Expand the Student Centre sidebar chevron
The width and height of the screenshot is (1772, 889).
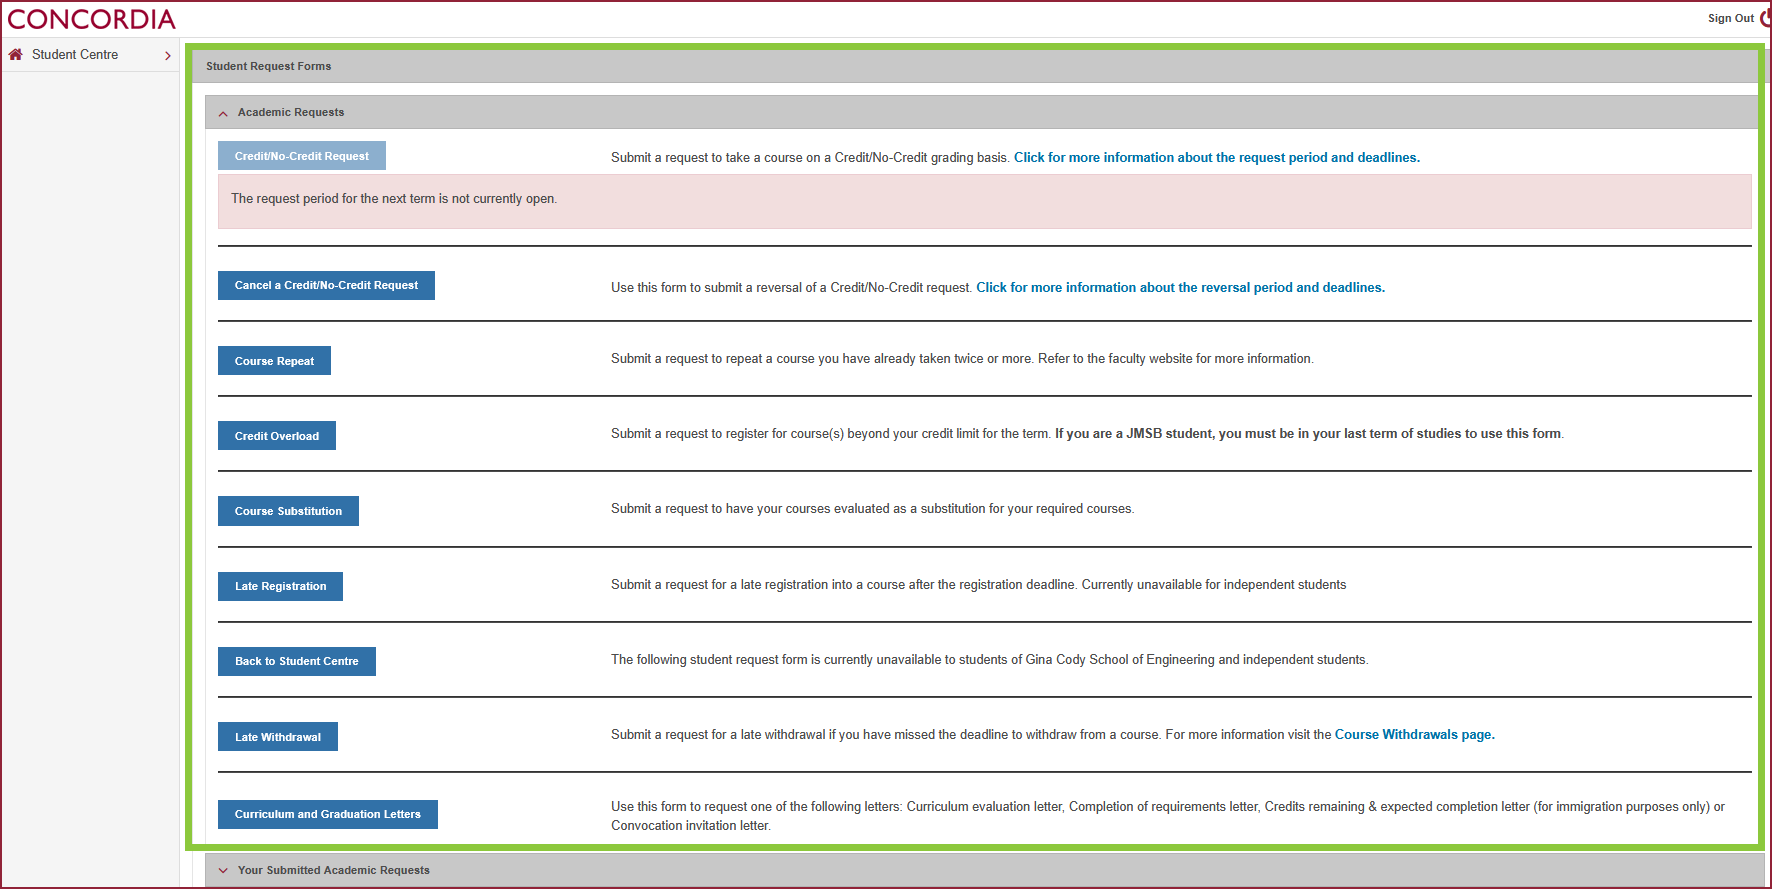tap(168, 56)
